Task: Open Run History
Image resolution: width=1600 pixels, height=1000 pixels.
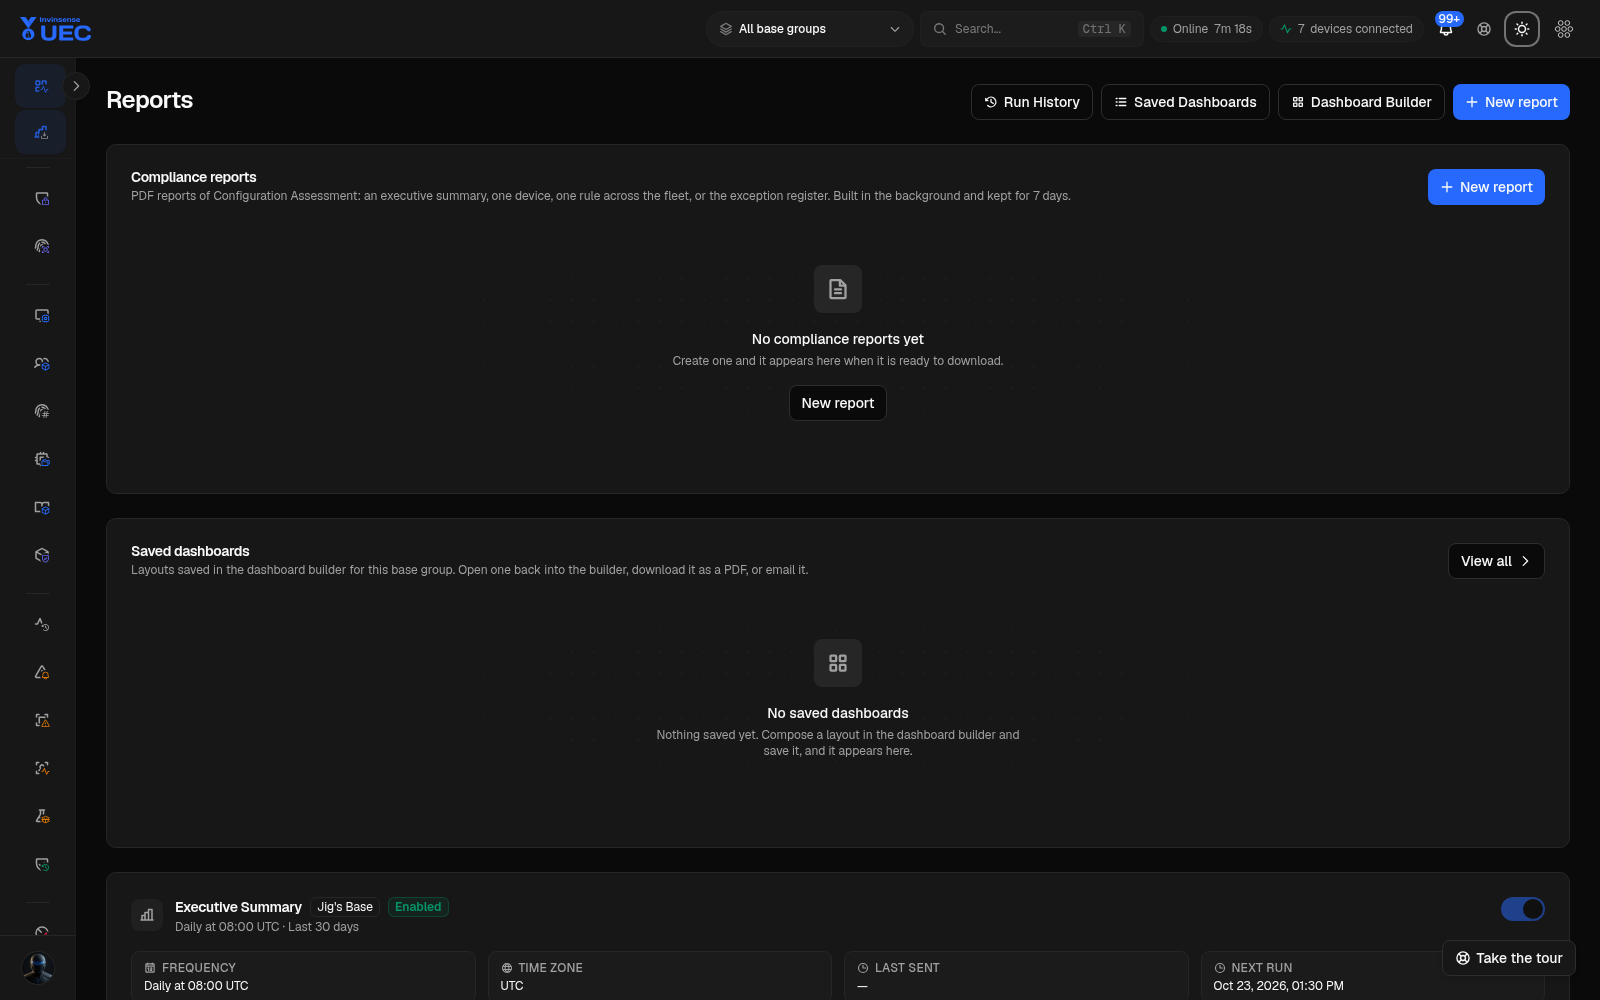Action: (1032, 102)
